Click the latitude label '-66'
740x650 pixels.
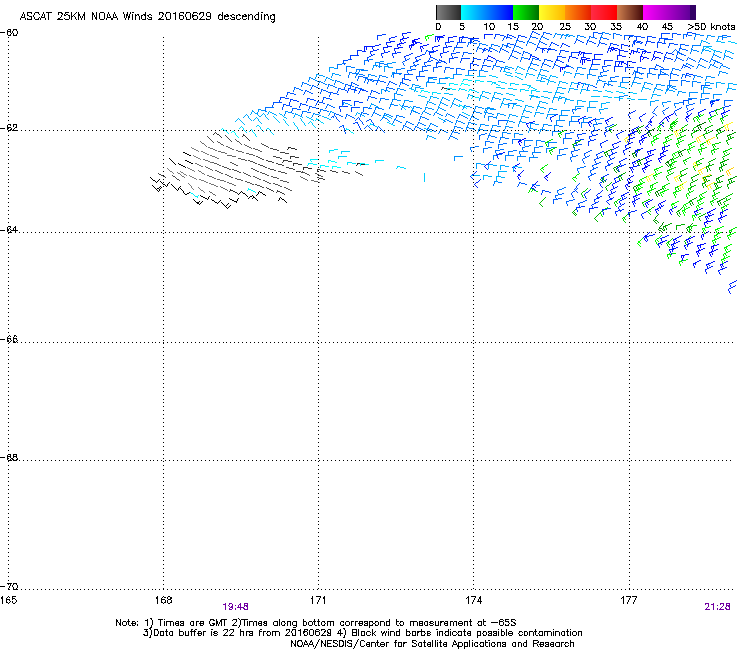(10, 339)
